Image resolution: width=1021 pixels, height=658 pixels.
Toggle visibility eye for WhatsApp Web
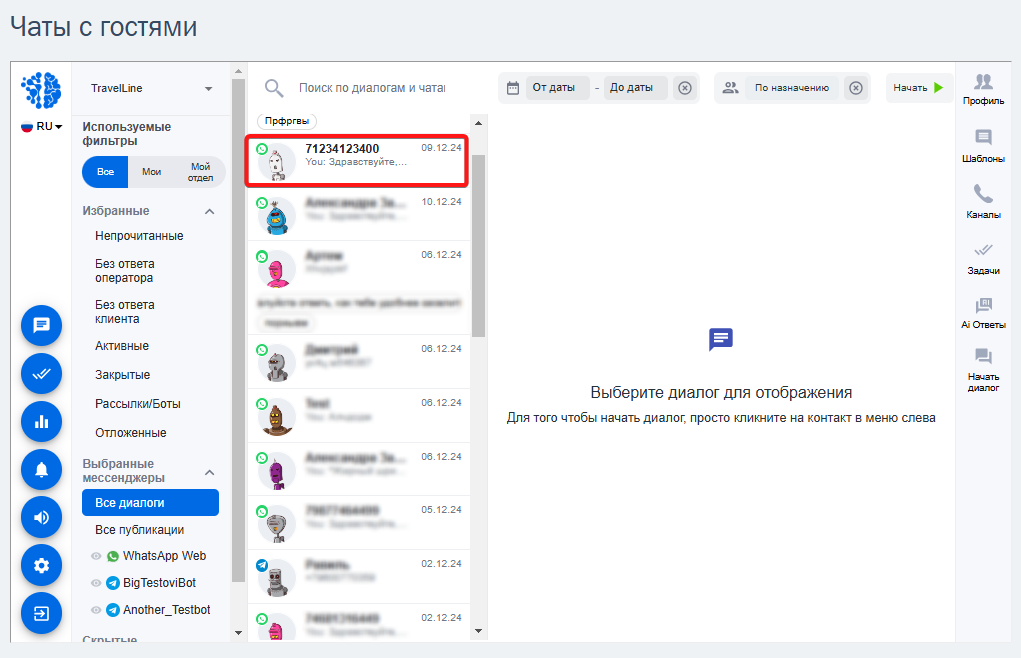96,556
